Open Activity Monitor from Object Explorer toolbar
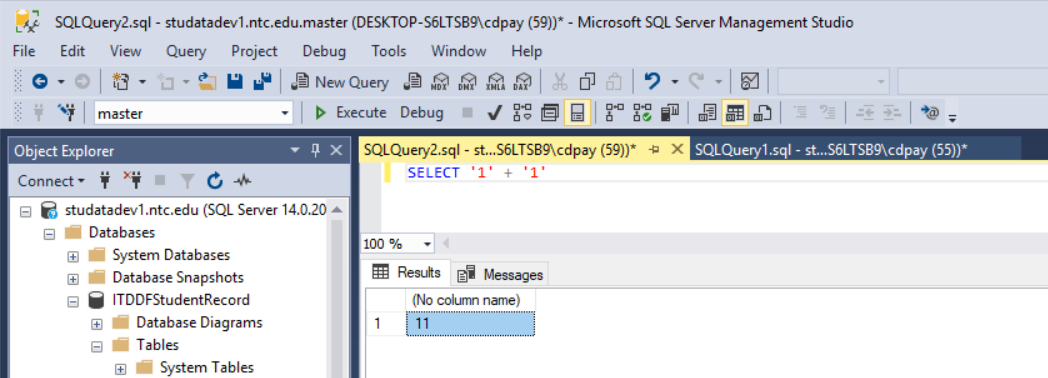 point(242,180)
